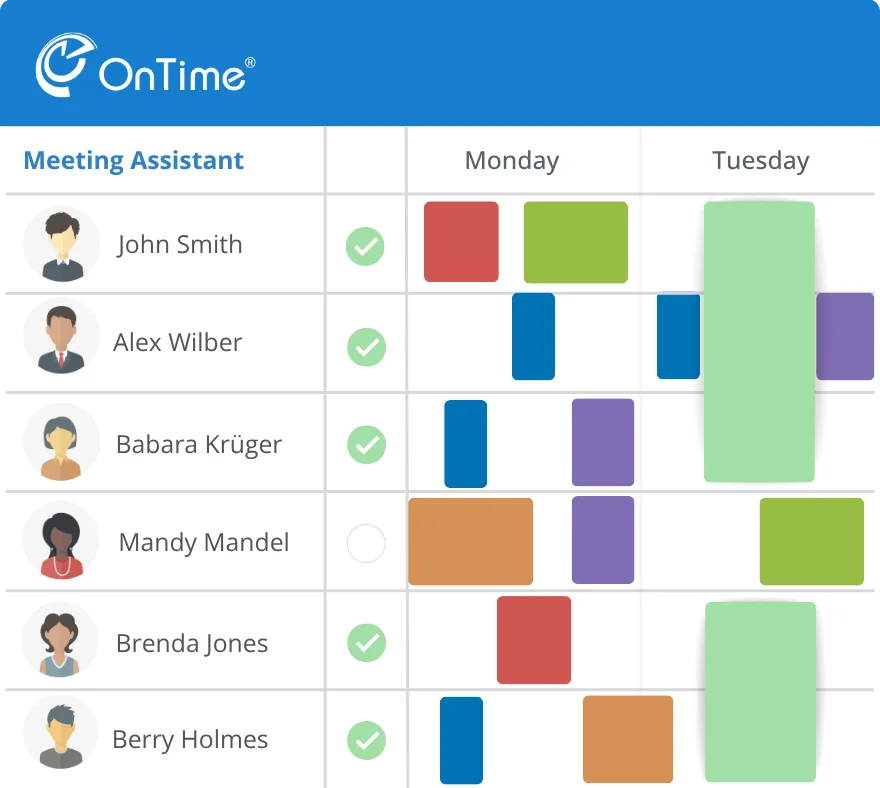Select Mandy Mandel's green Tuesday appointment block
Screen dimensions: 880x788
click(811, 541)
